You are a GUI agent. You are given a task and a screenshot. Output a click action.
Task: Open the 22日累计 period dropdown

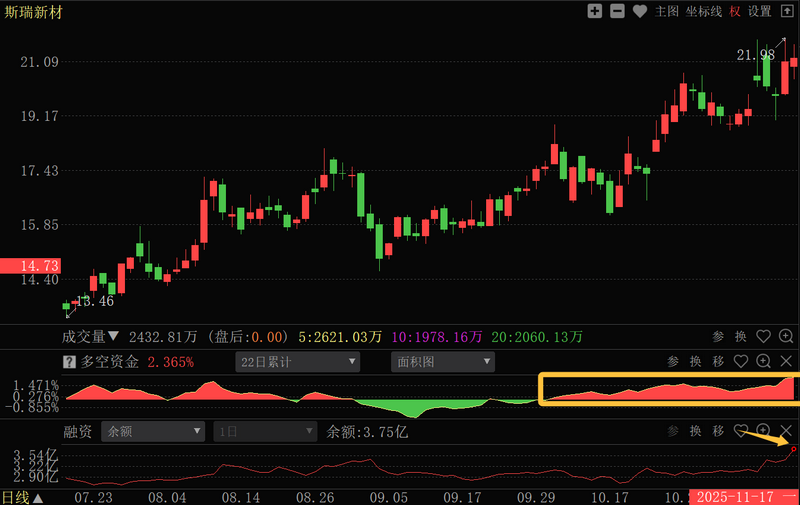pyautogui.click(x=297, y=362)
